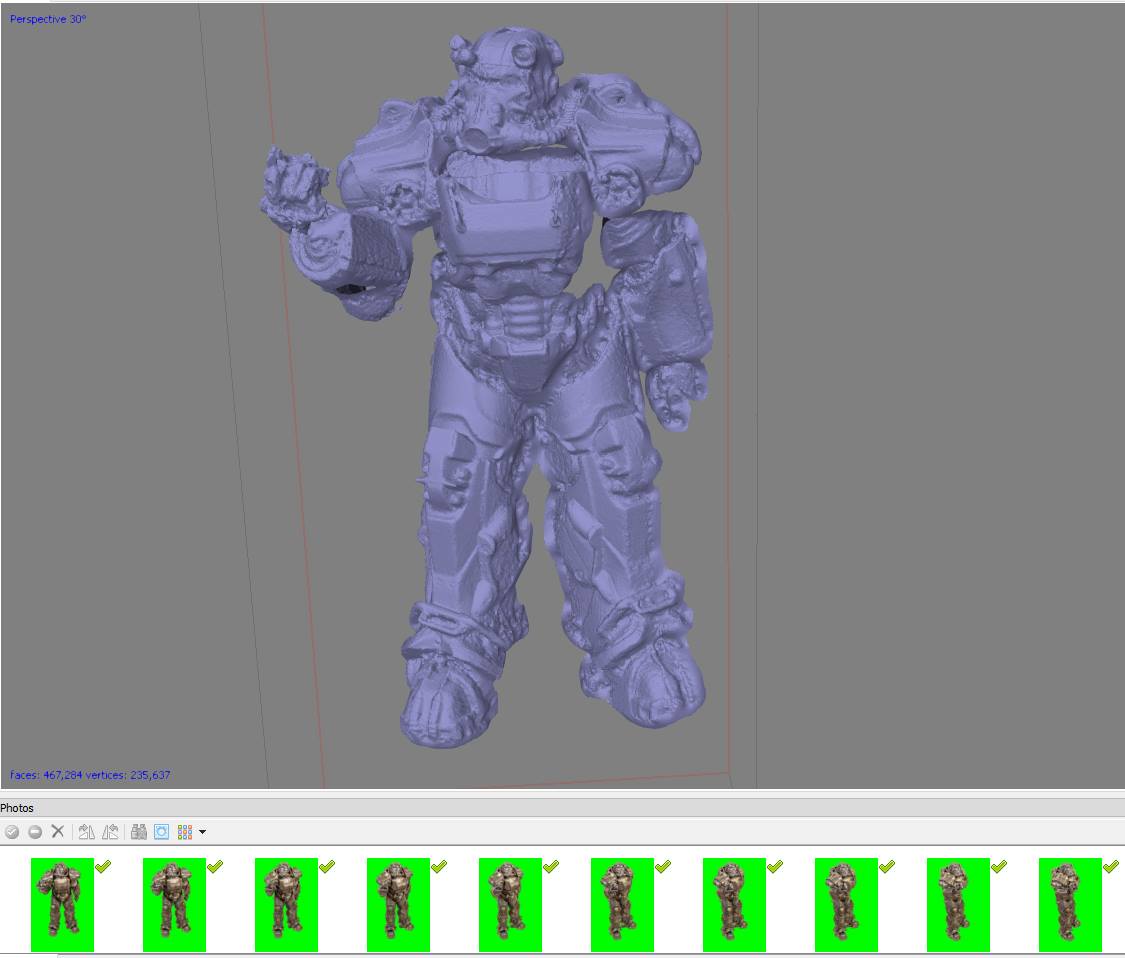Toggle the highlighted blue masks view icon
The image size is (1125, 958).
(161, 832)
